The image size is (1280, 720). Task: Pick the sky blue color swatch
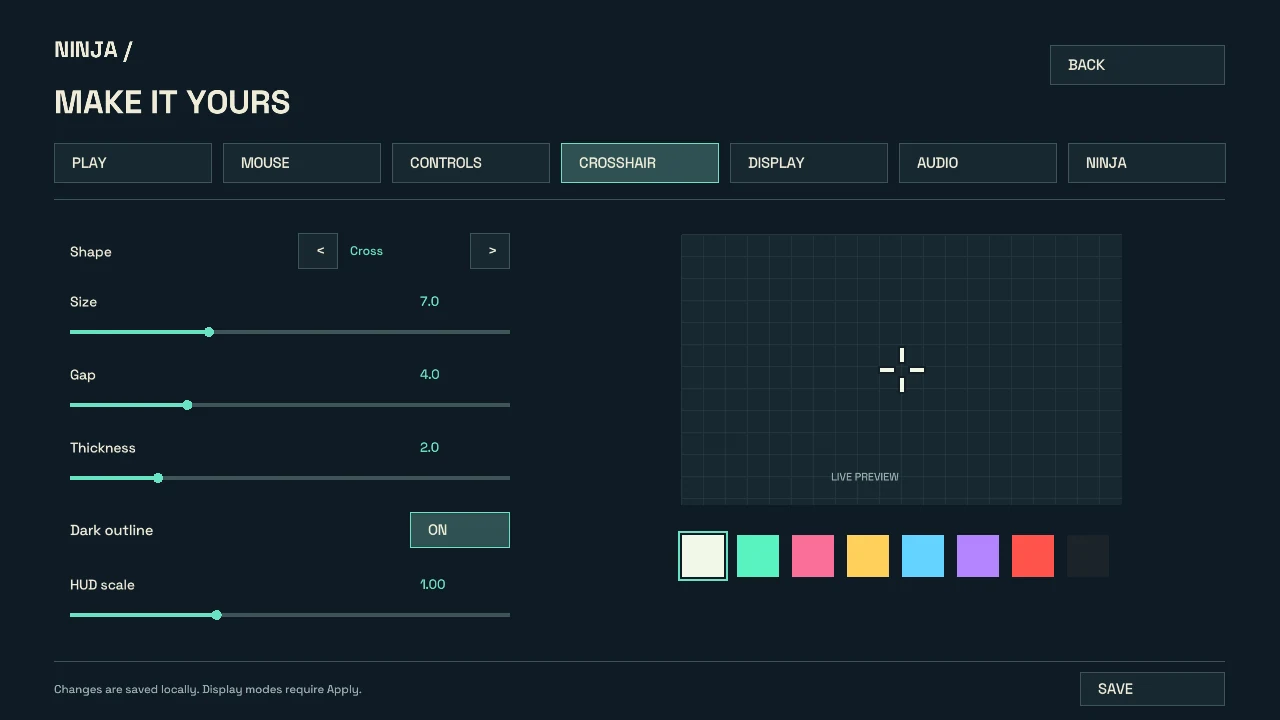pos(923,556)
